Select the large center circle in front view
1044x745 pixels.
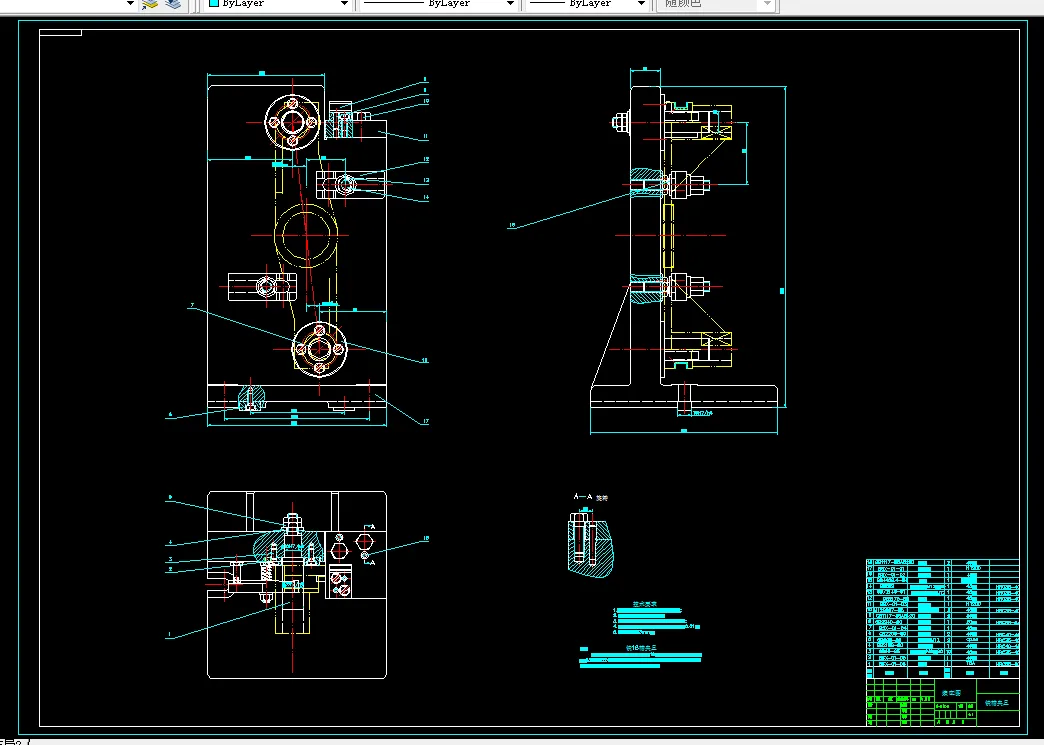(x=306, y=236)
